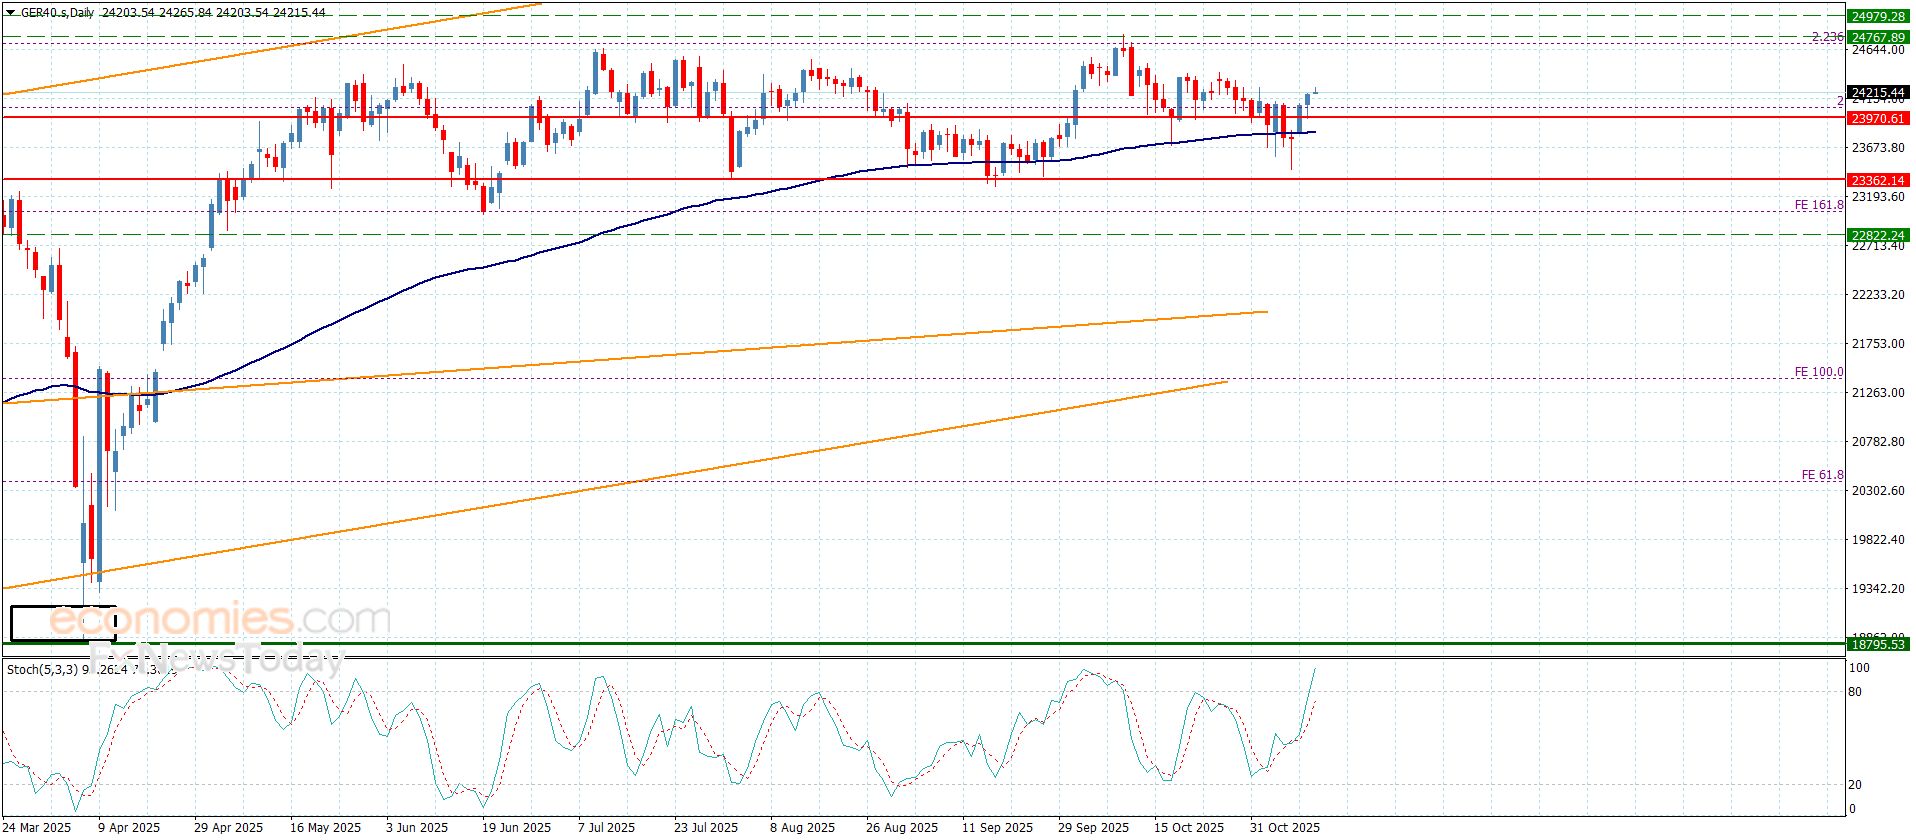Select the black rectangle object at bottom left
Screen dimensions: 1916x840
(63, 623)
